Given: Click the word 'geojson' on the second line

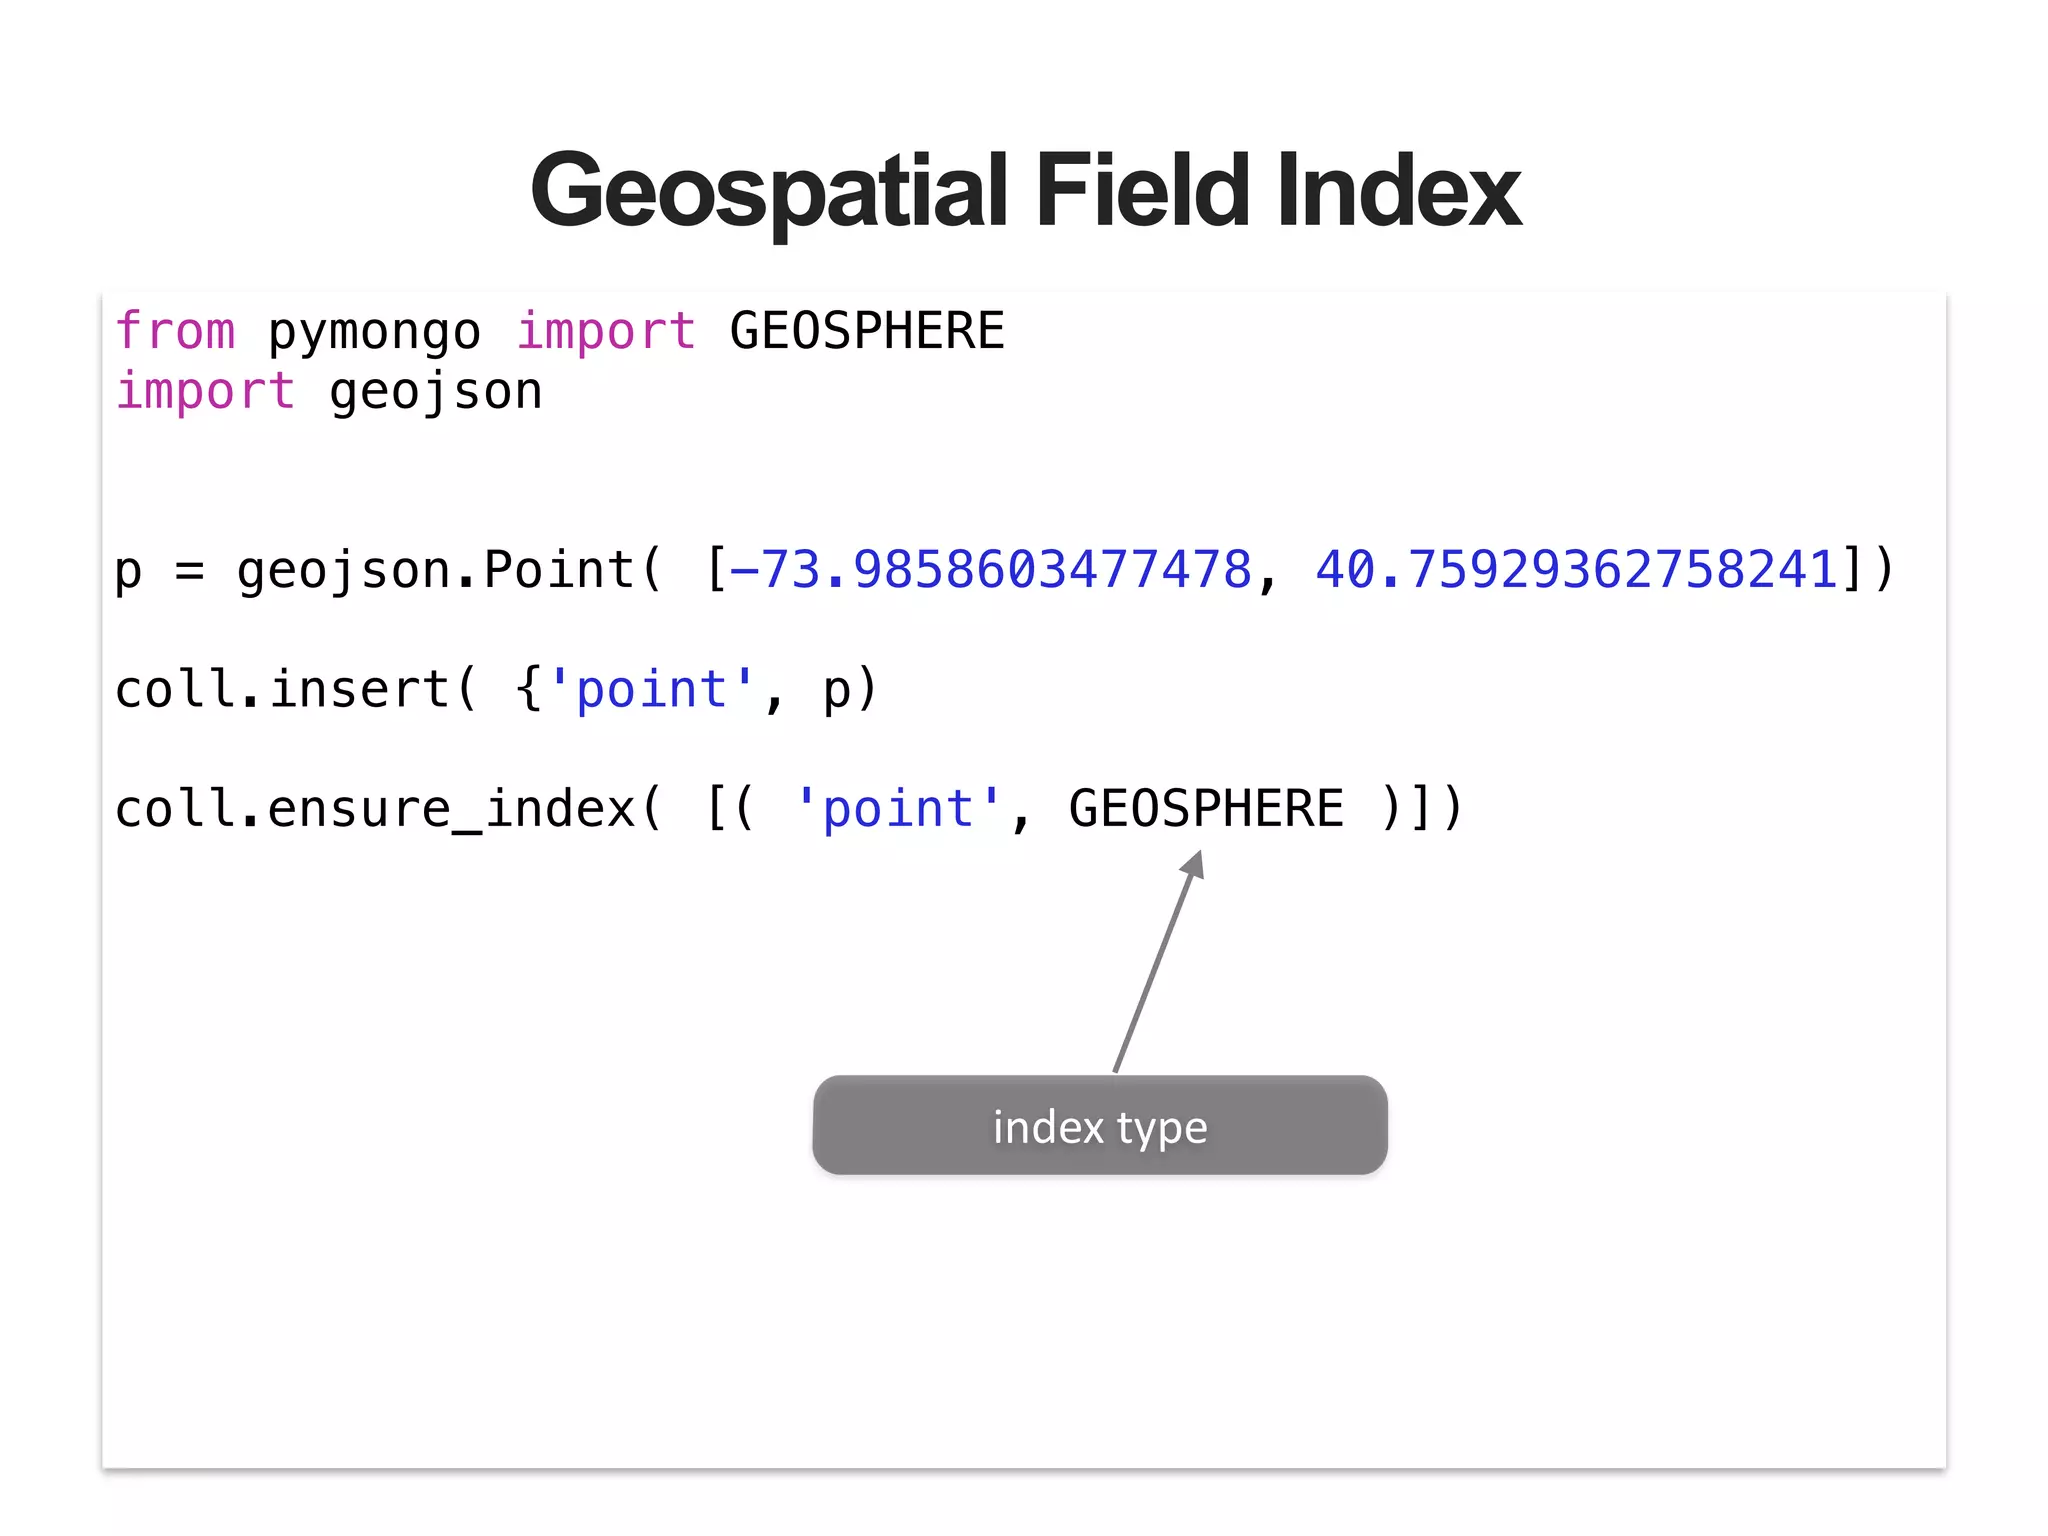Looking at the screenshot, I should (436, 393).
